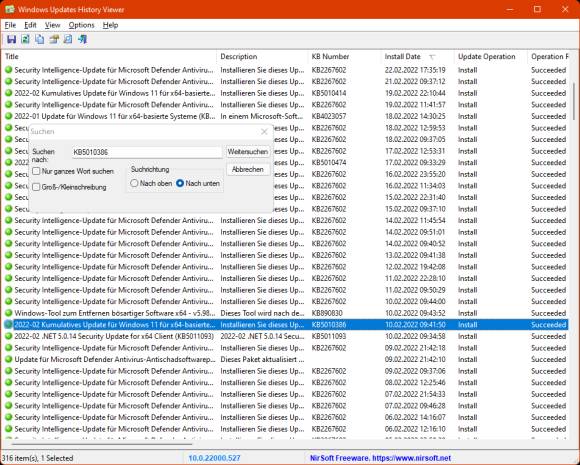Select the 'In einem Microsoft-Soft...' description cell
The image size is (580, 465).
coord(262,116)
